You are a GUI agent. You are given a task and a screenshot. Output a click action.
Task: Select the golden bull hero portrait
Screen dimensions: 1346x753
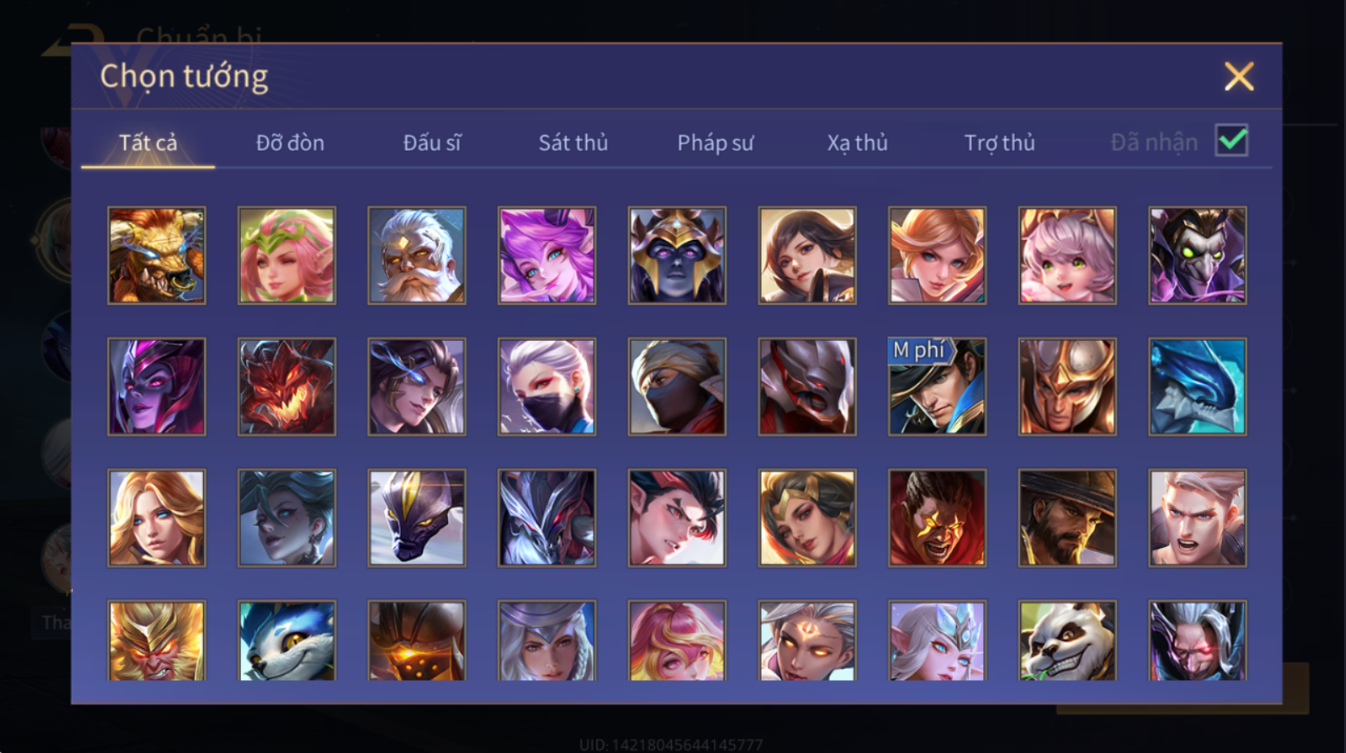(157, 255)
